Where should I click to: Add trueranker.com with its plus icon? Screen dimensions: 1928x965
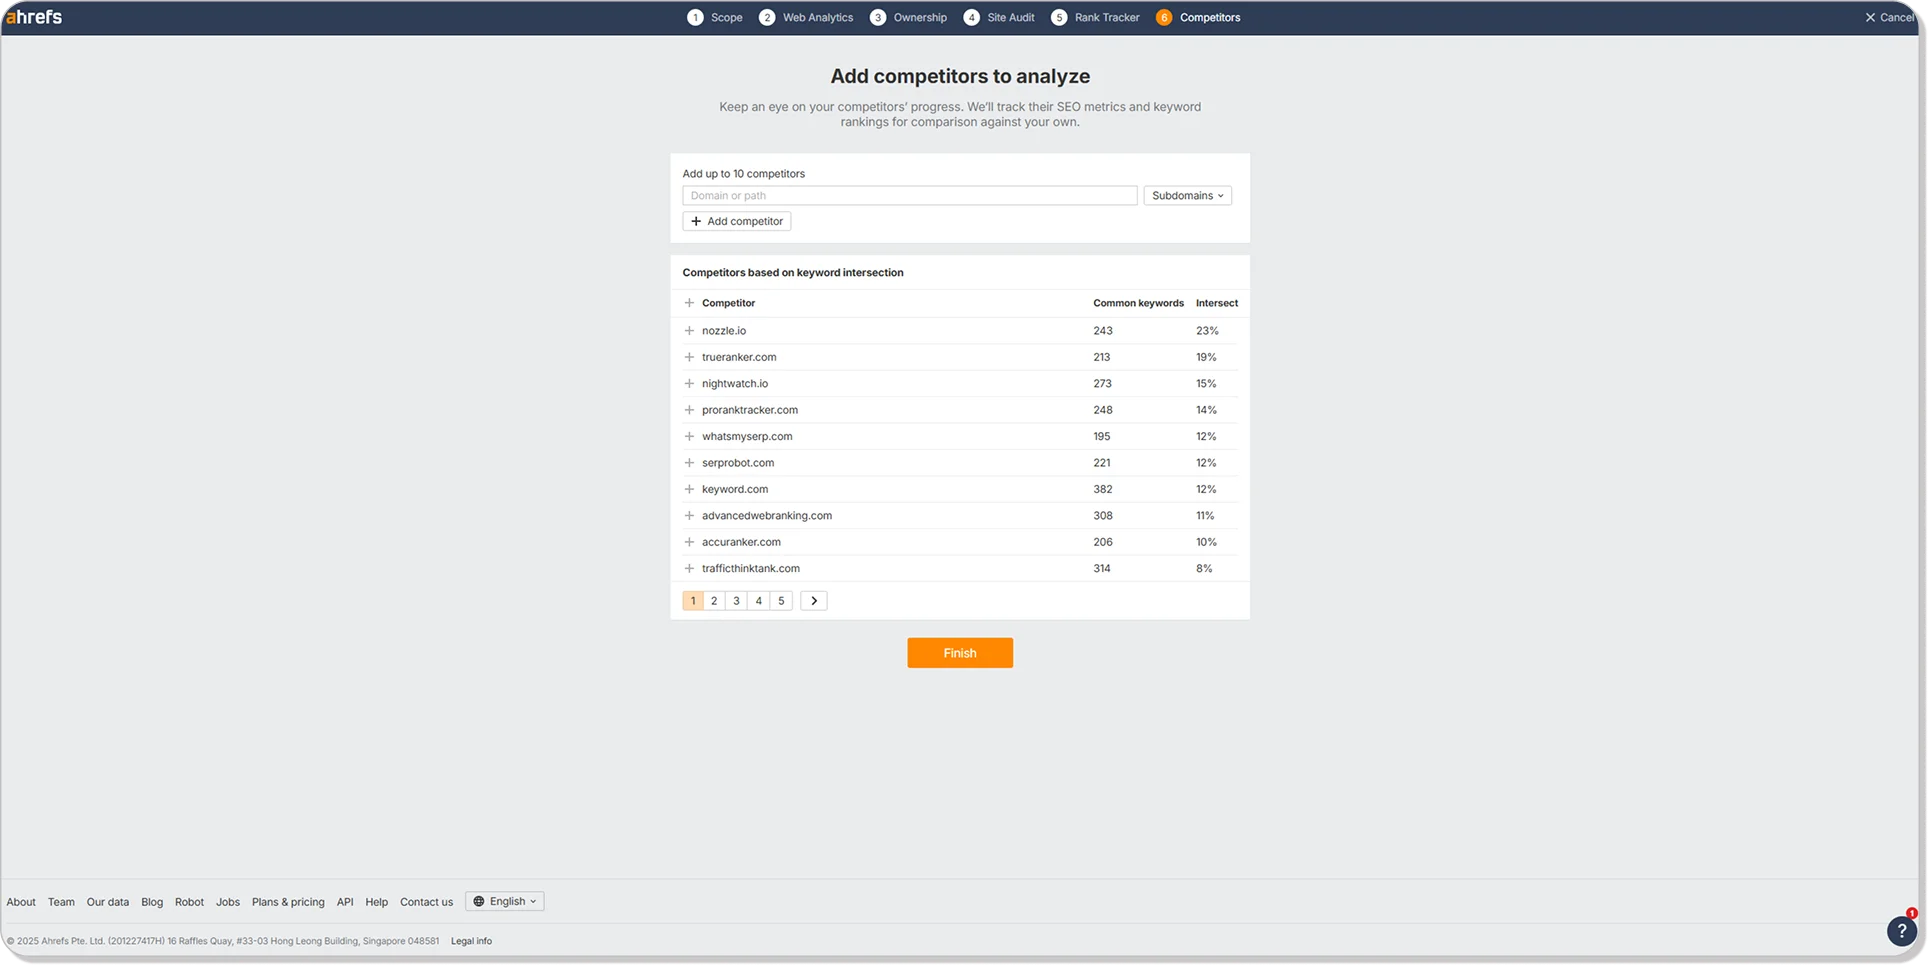689,357
